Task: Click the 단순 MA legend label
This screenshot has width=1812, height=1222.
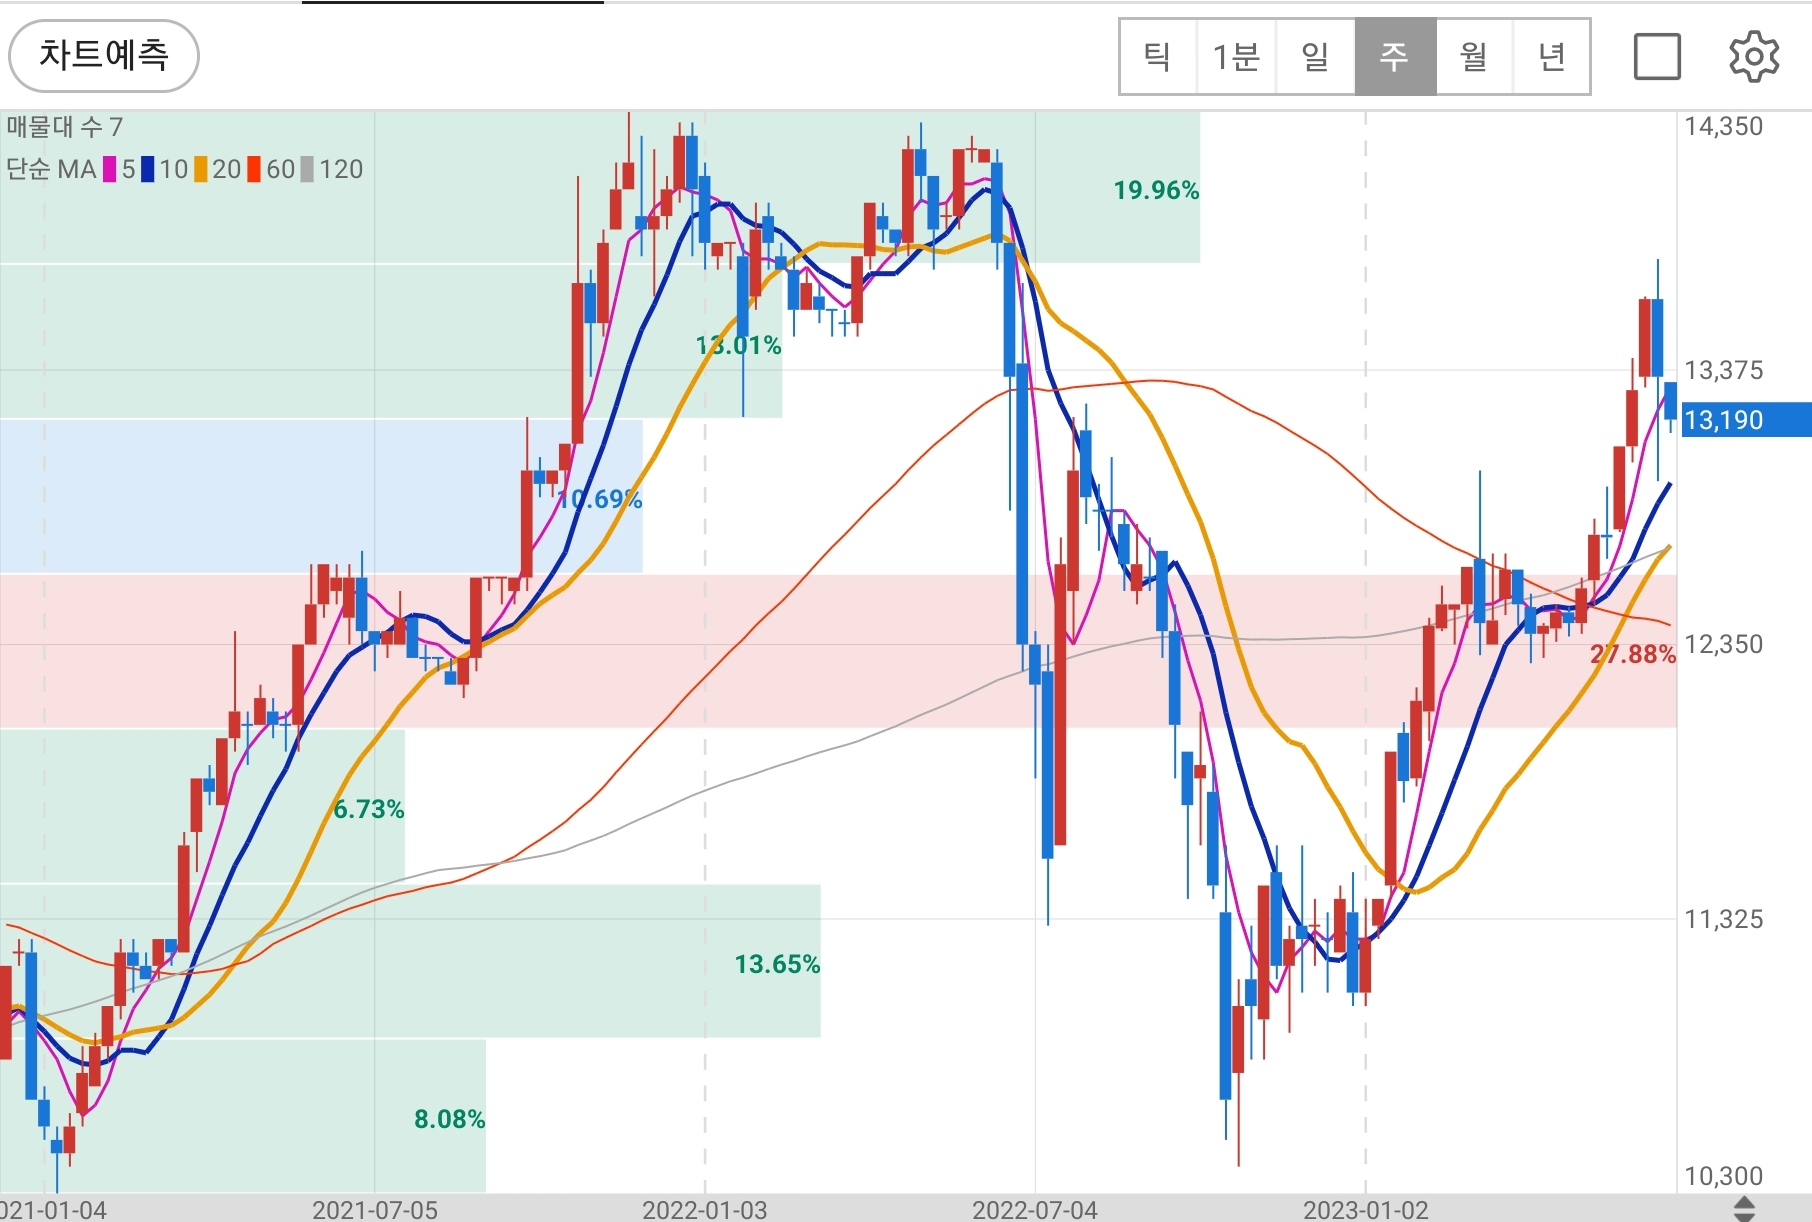Action: point(51,169)
